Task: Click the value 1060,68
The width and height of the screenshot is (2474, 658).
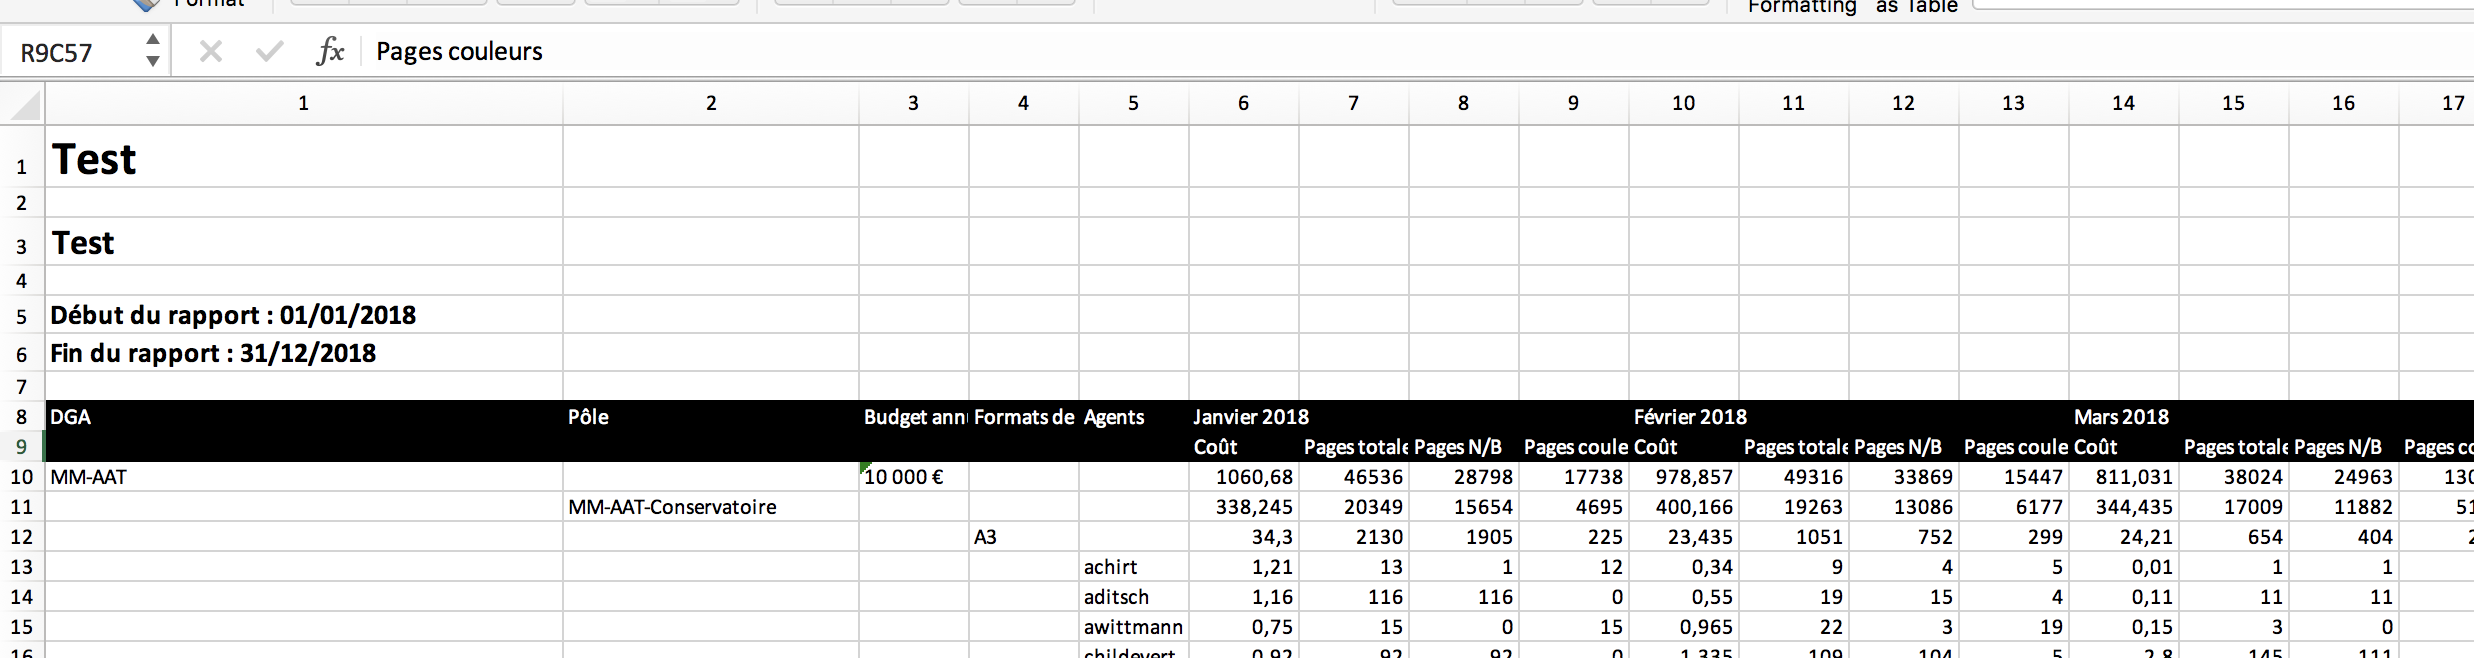Action: click(1244, 477)
